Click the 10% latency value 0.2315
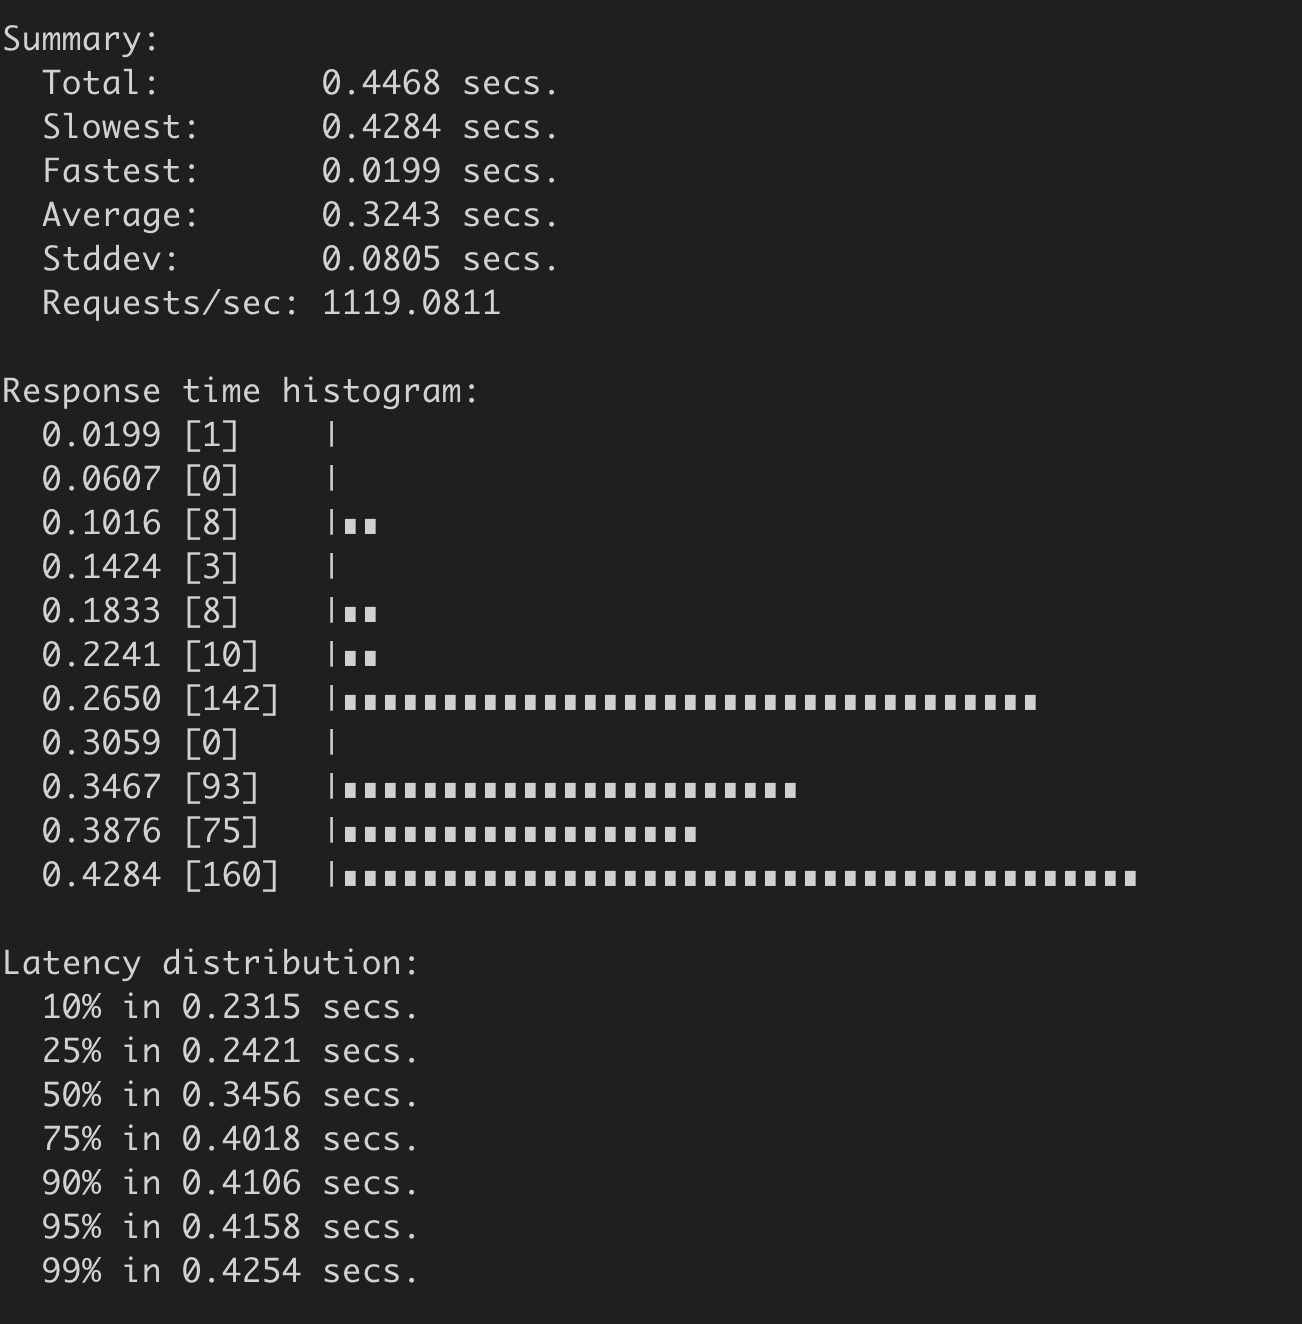 pos(241,1007)
